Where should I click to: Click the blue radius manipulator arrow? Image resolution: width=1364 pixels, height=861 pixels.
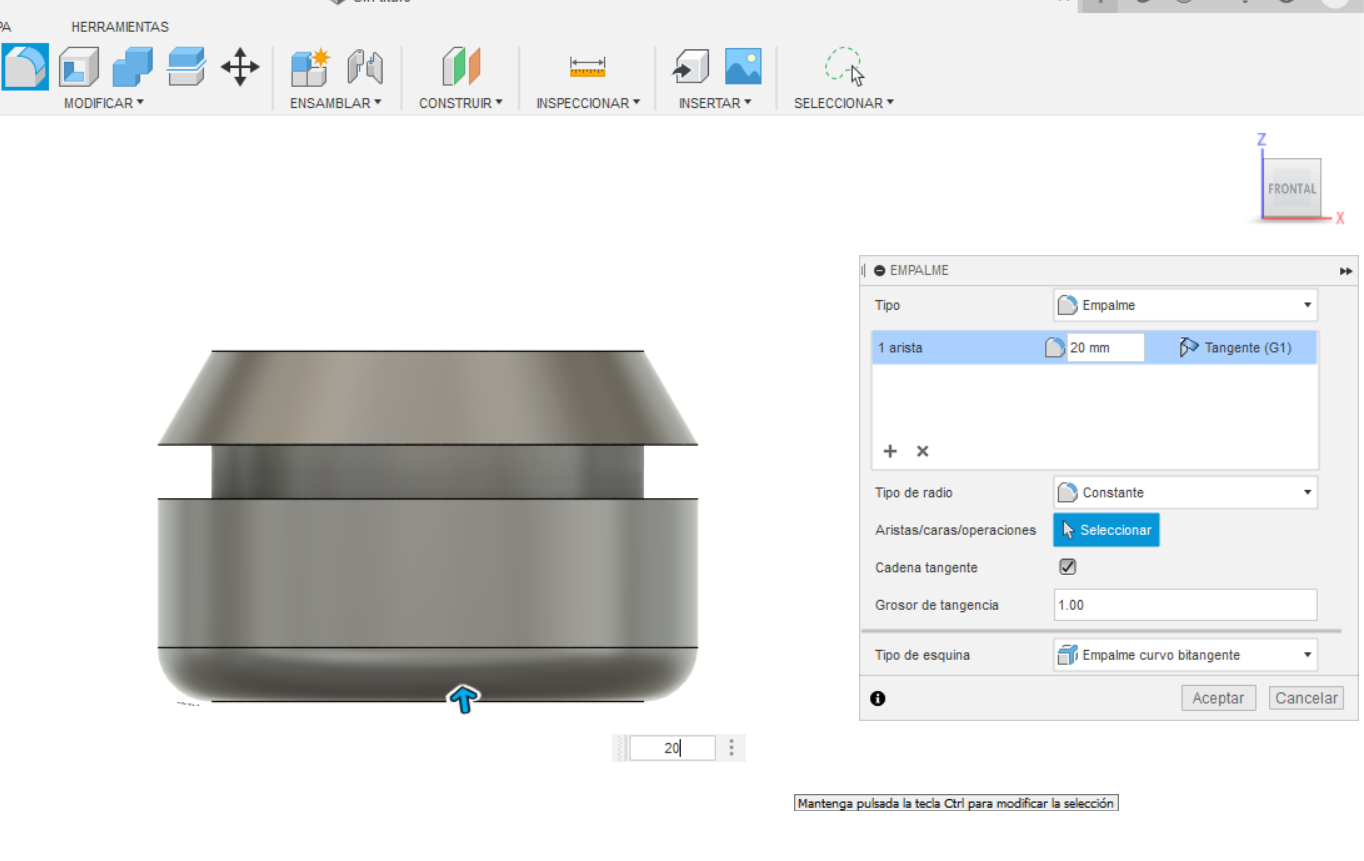coord(463,699)
